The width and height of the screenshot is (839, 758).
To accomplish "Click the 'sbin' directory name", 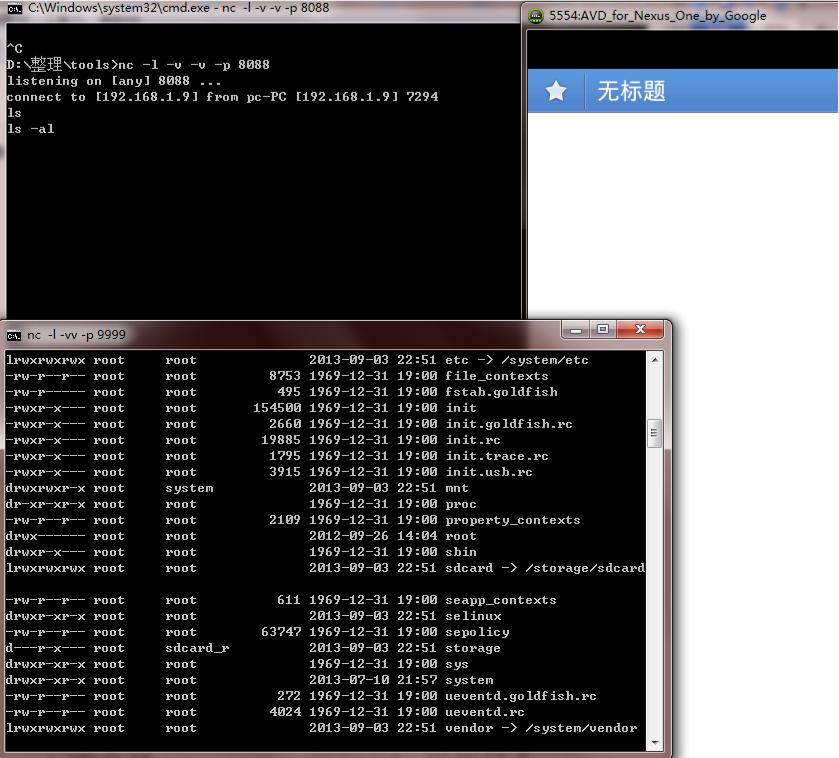I will click(461, 553).
